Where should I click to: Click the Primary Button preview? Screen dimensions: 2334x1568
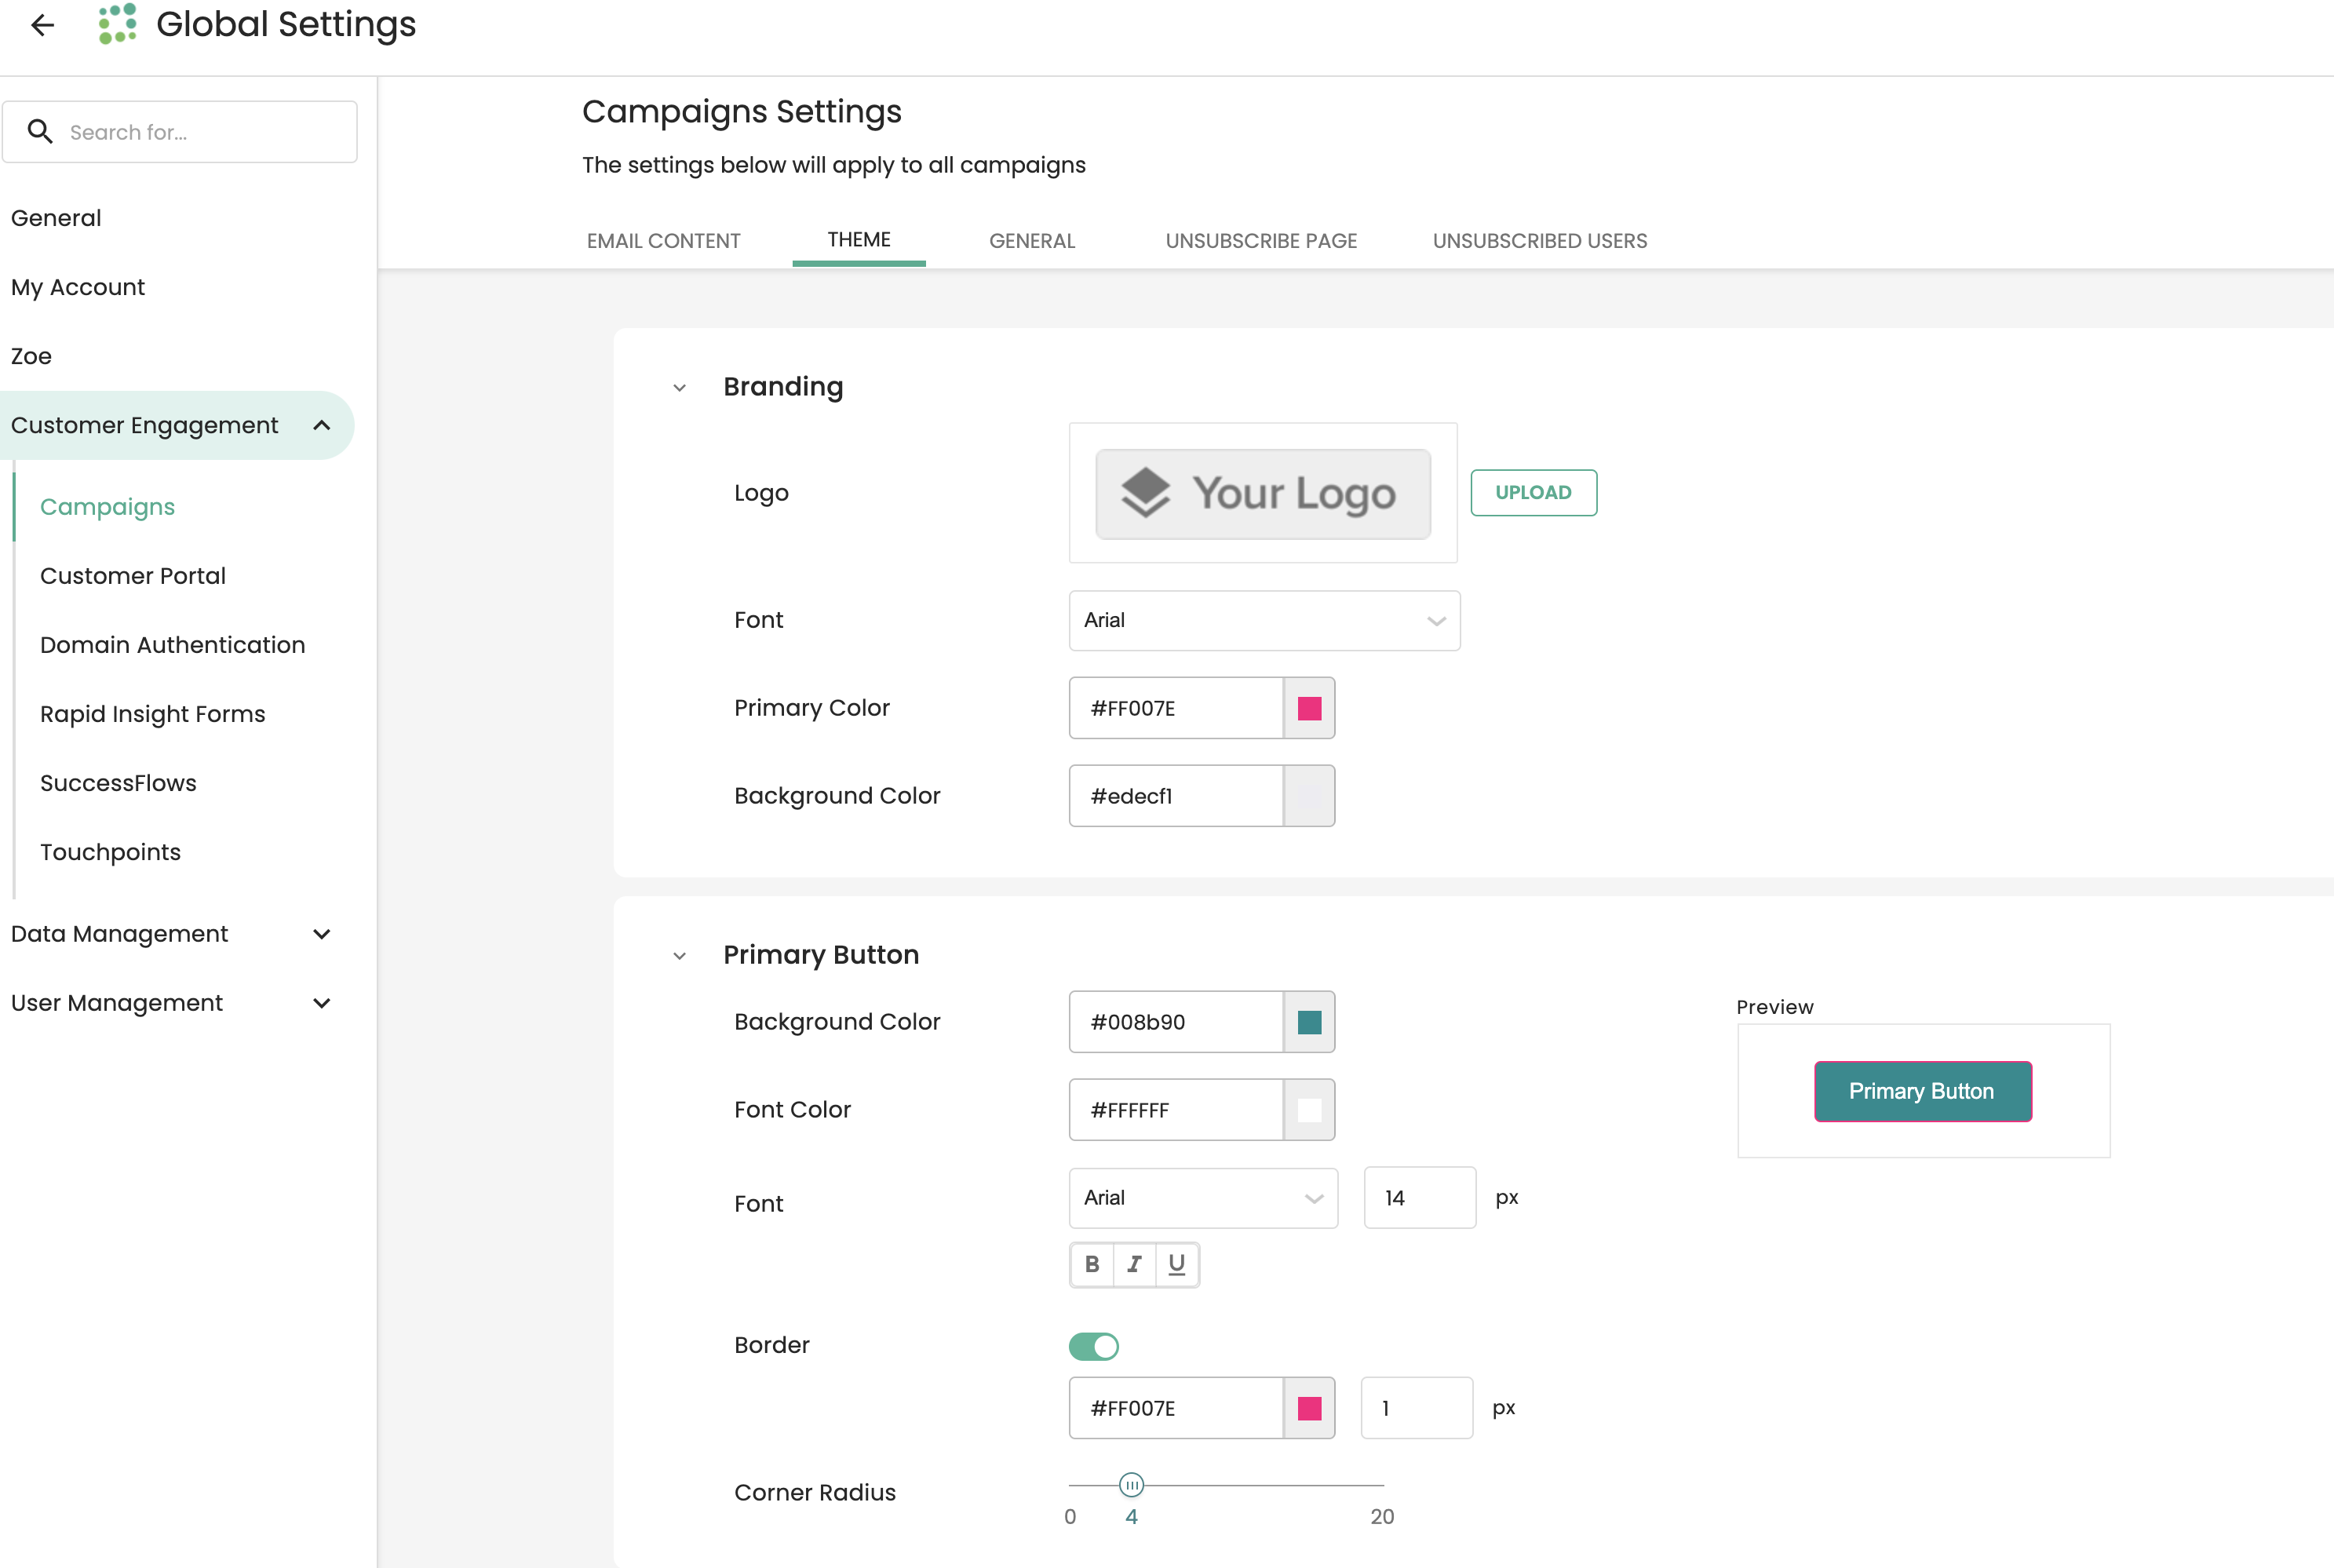pos(1922,1091)
